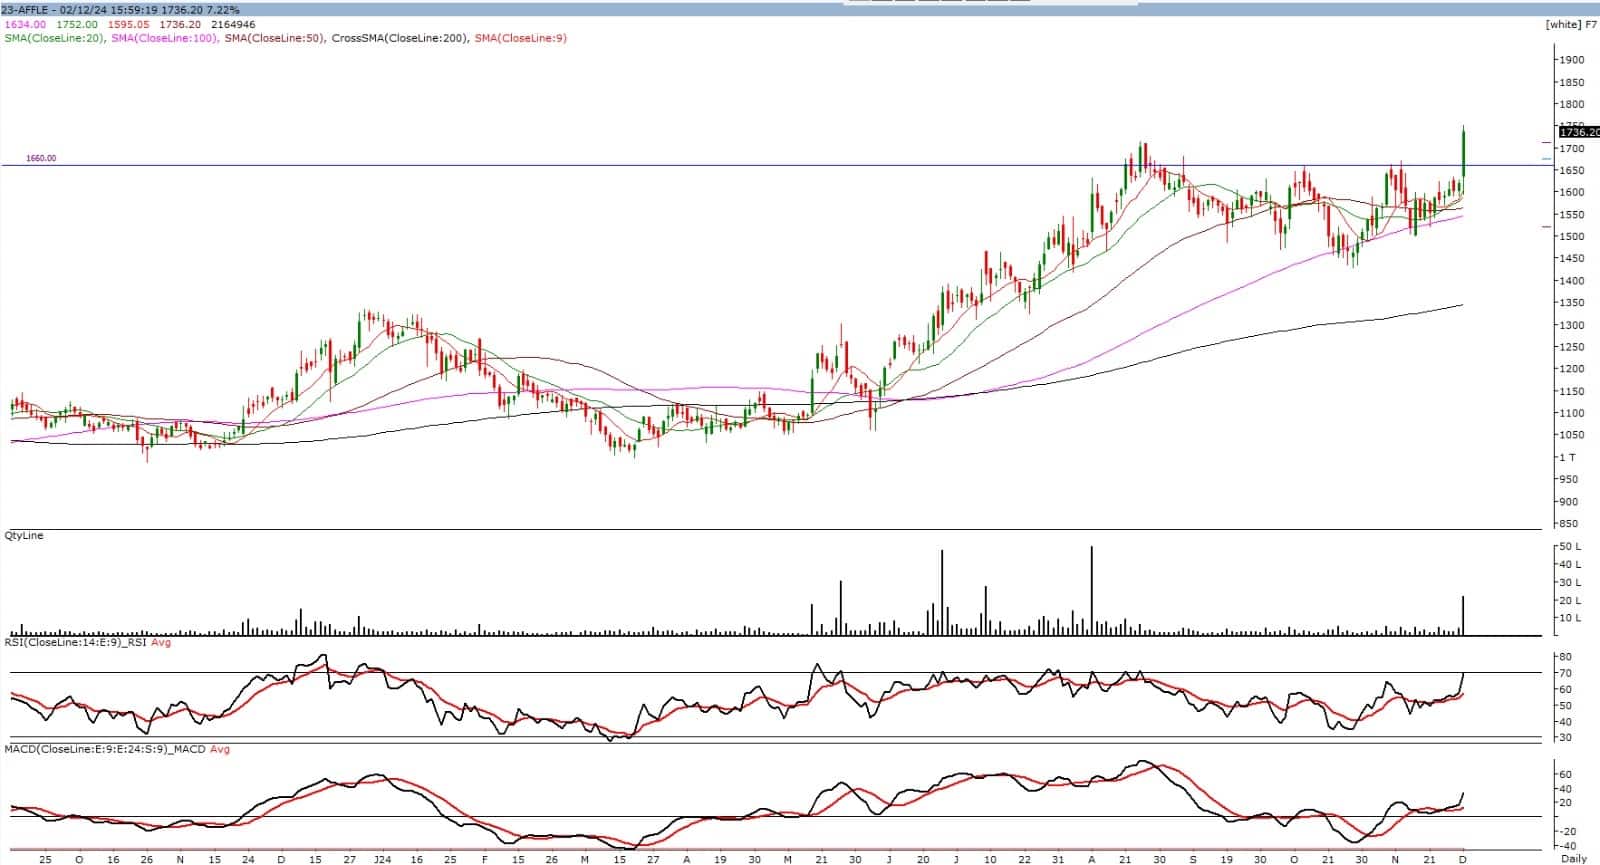Select the 1660.00 horizontal resistance line label
The height and width of the screenshot is (865, 1600).
[41, 158]
